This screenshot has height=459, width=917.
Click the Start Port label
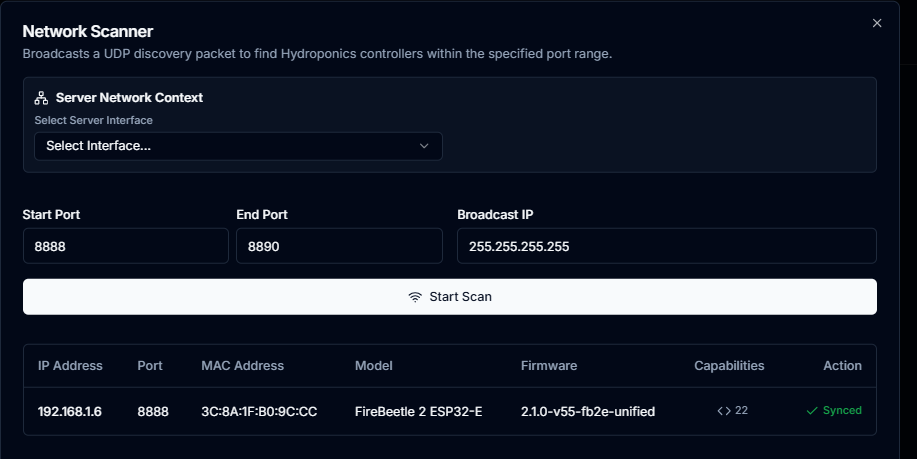click(x=51, y=215)
